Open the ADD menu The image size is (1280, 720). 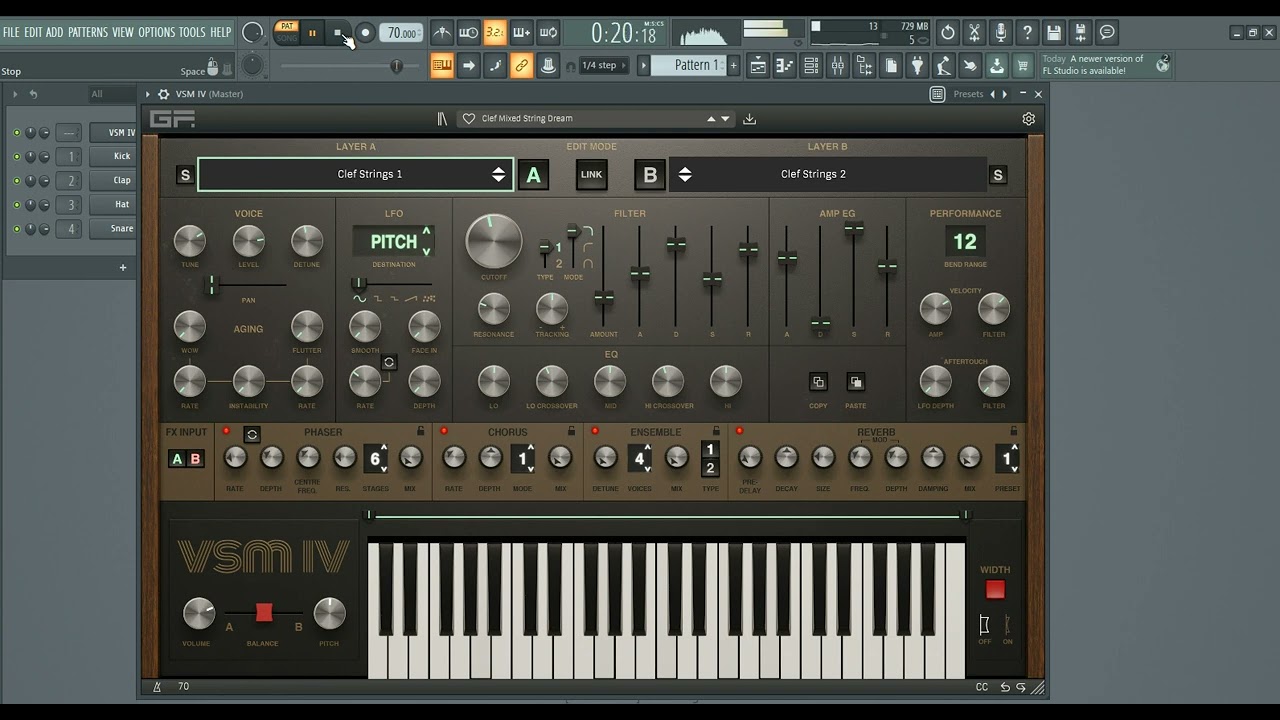pos(54,32)
